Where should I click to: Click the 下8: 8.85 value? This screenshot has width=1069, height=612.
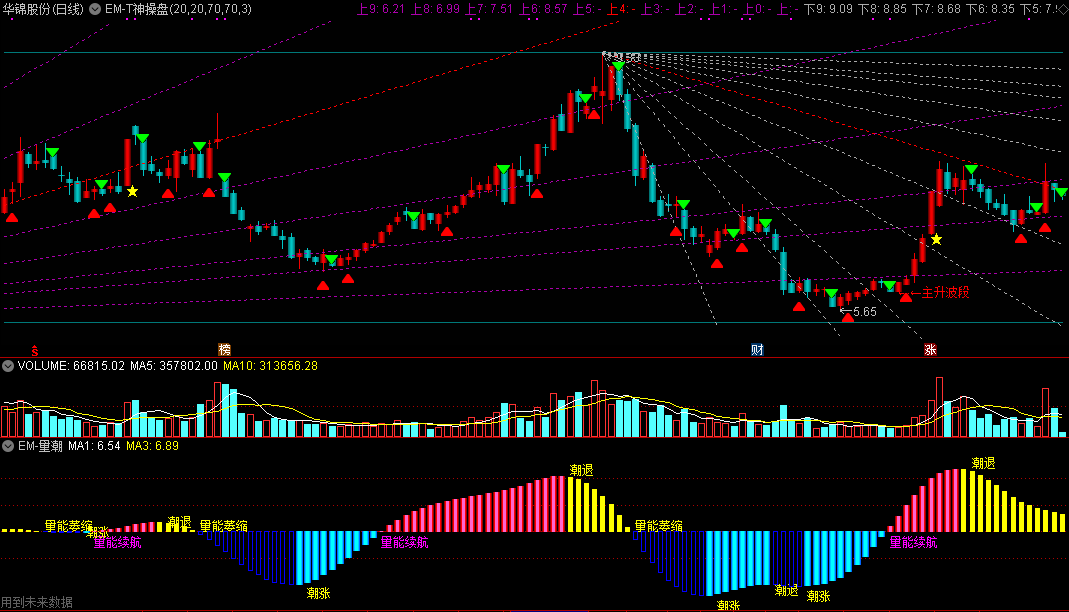(882, 10)
